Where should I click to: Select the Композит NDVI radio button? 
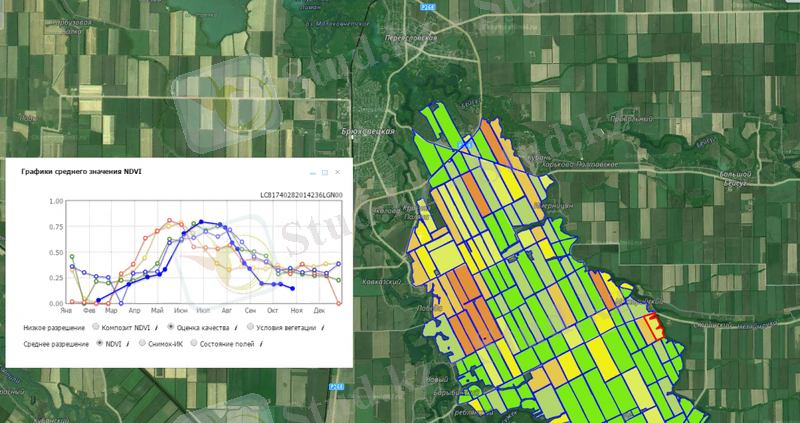click(x=95, y=327)
